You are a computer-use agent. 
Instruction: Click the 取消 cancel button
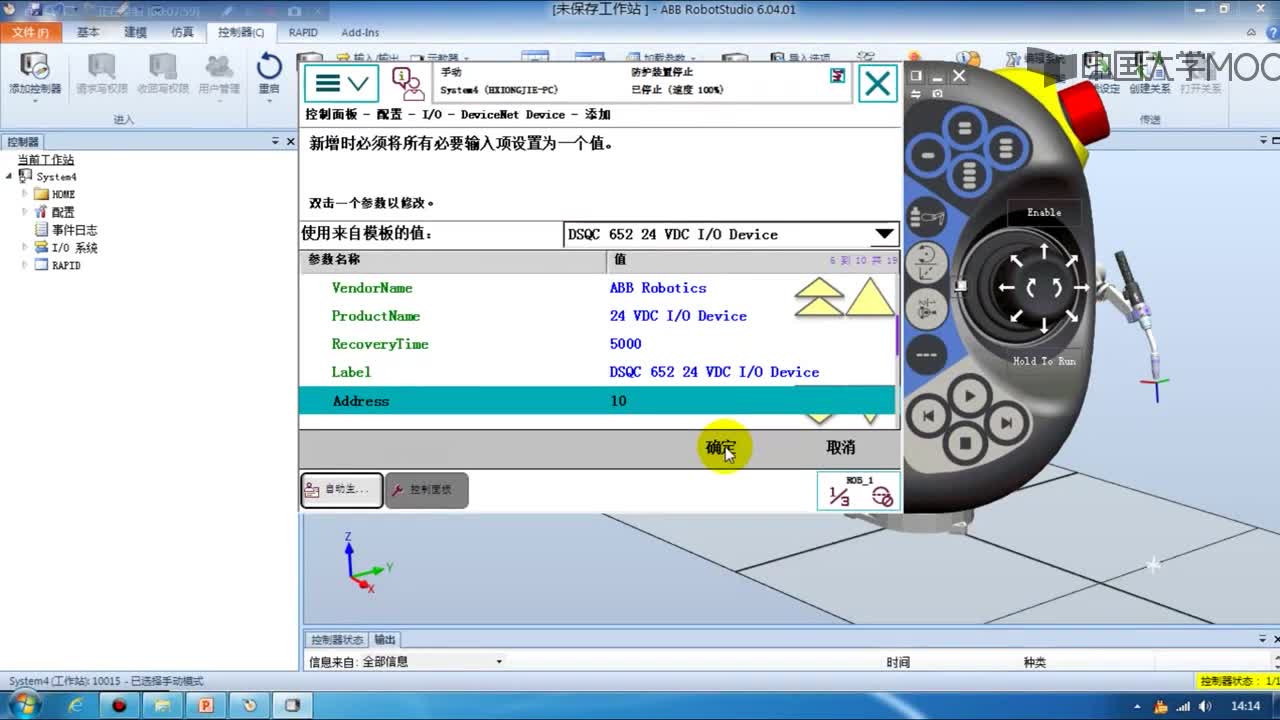[x=841, y=447]
